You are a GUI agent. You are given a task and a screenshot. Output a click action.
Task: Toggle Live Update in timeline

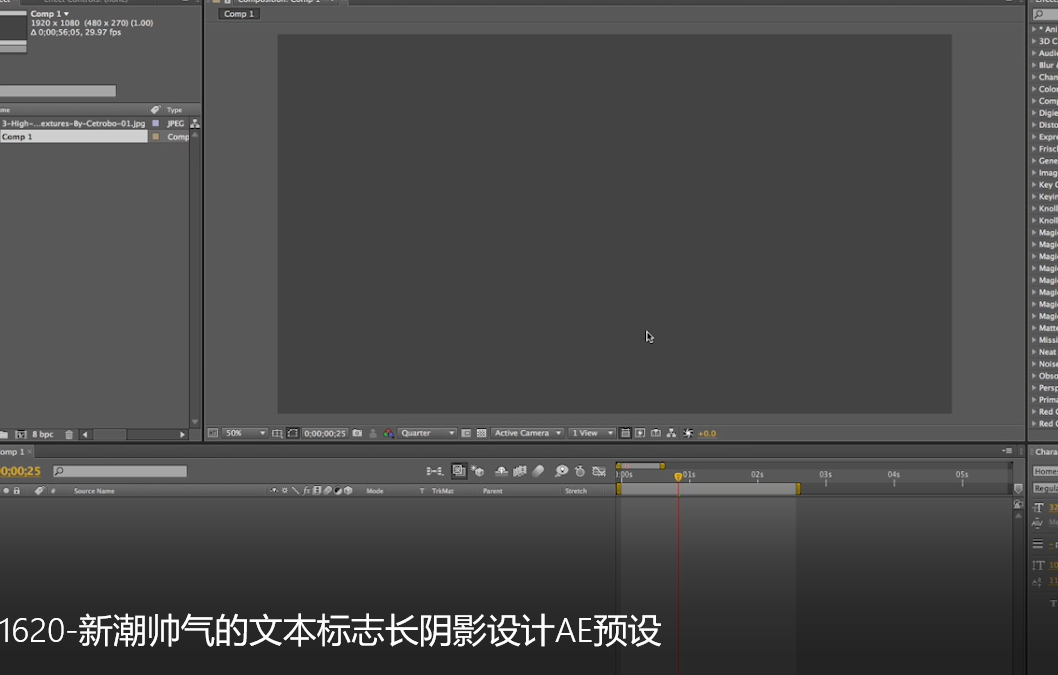coord(459,471)
